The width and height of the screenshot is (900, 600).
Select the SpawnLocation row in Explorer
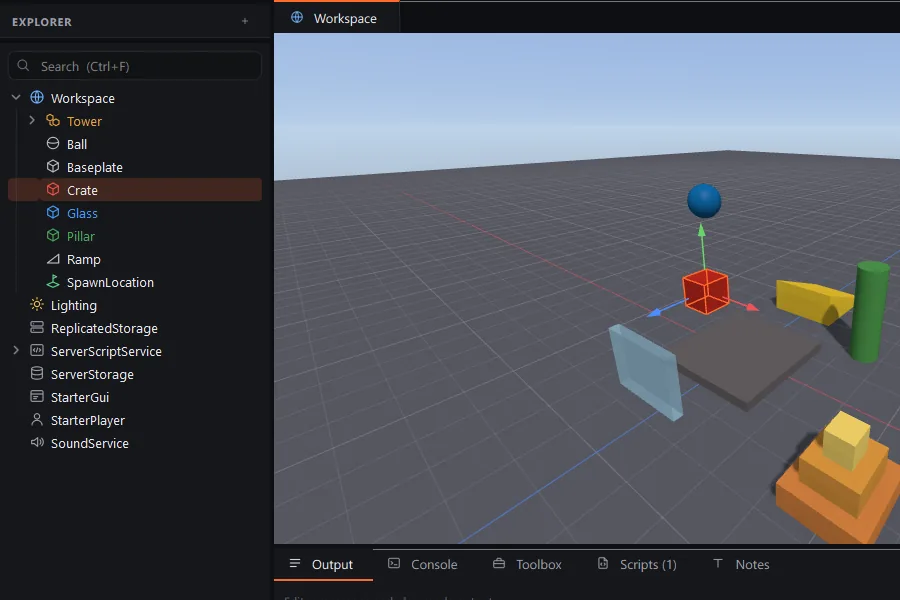pyautogui.click(x=135, y=282)
